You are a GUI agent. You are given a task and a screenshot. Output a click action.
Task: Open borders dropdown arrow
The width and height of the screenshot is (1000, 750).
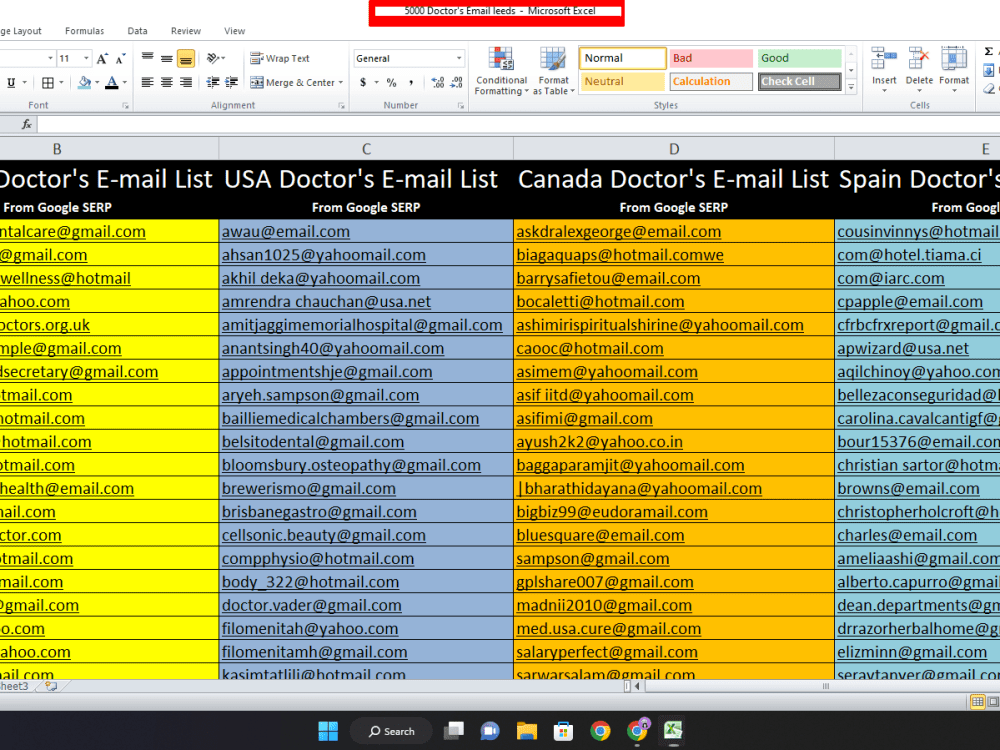[x=61, y=82]
